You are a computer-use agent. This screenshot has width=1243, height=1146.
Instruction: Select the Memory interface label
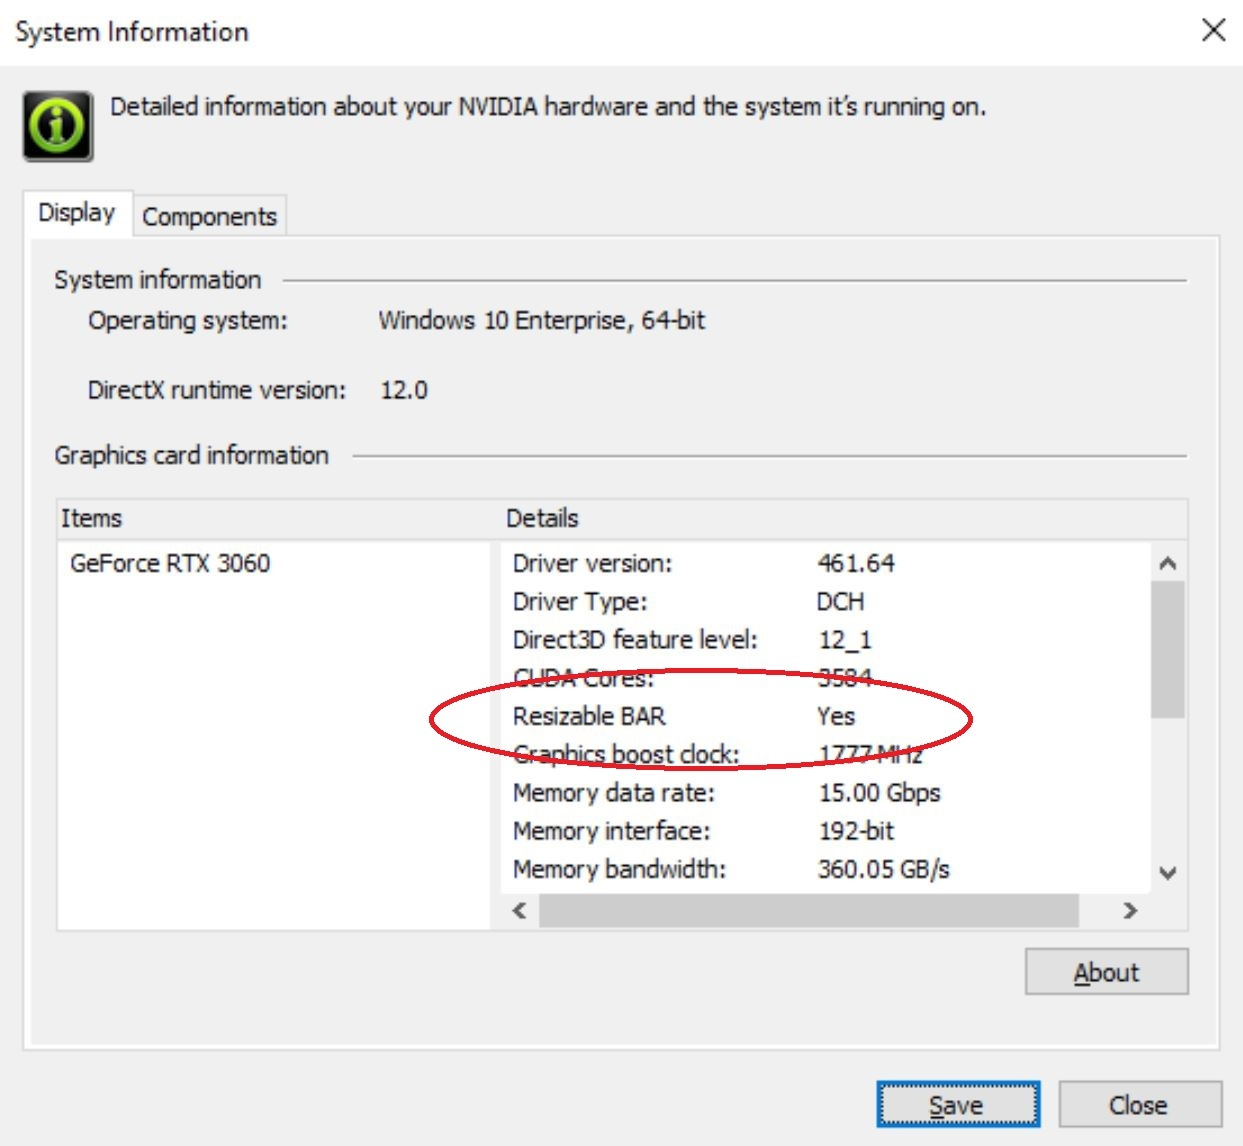pyautogui.click(x=611, y=831)
